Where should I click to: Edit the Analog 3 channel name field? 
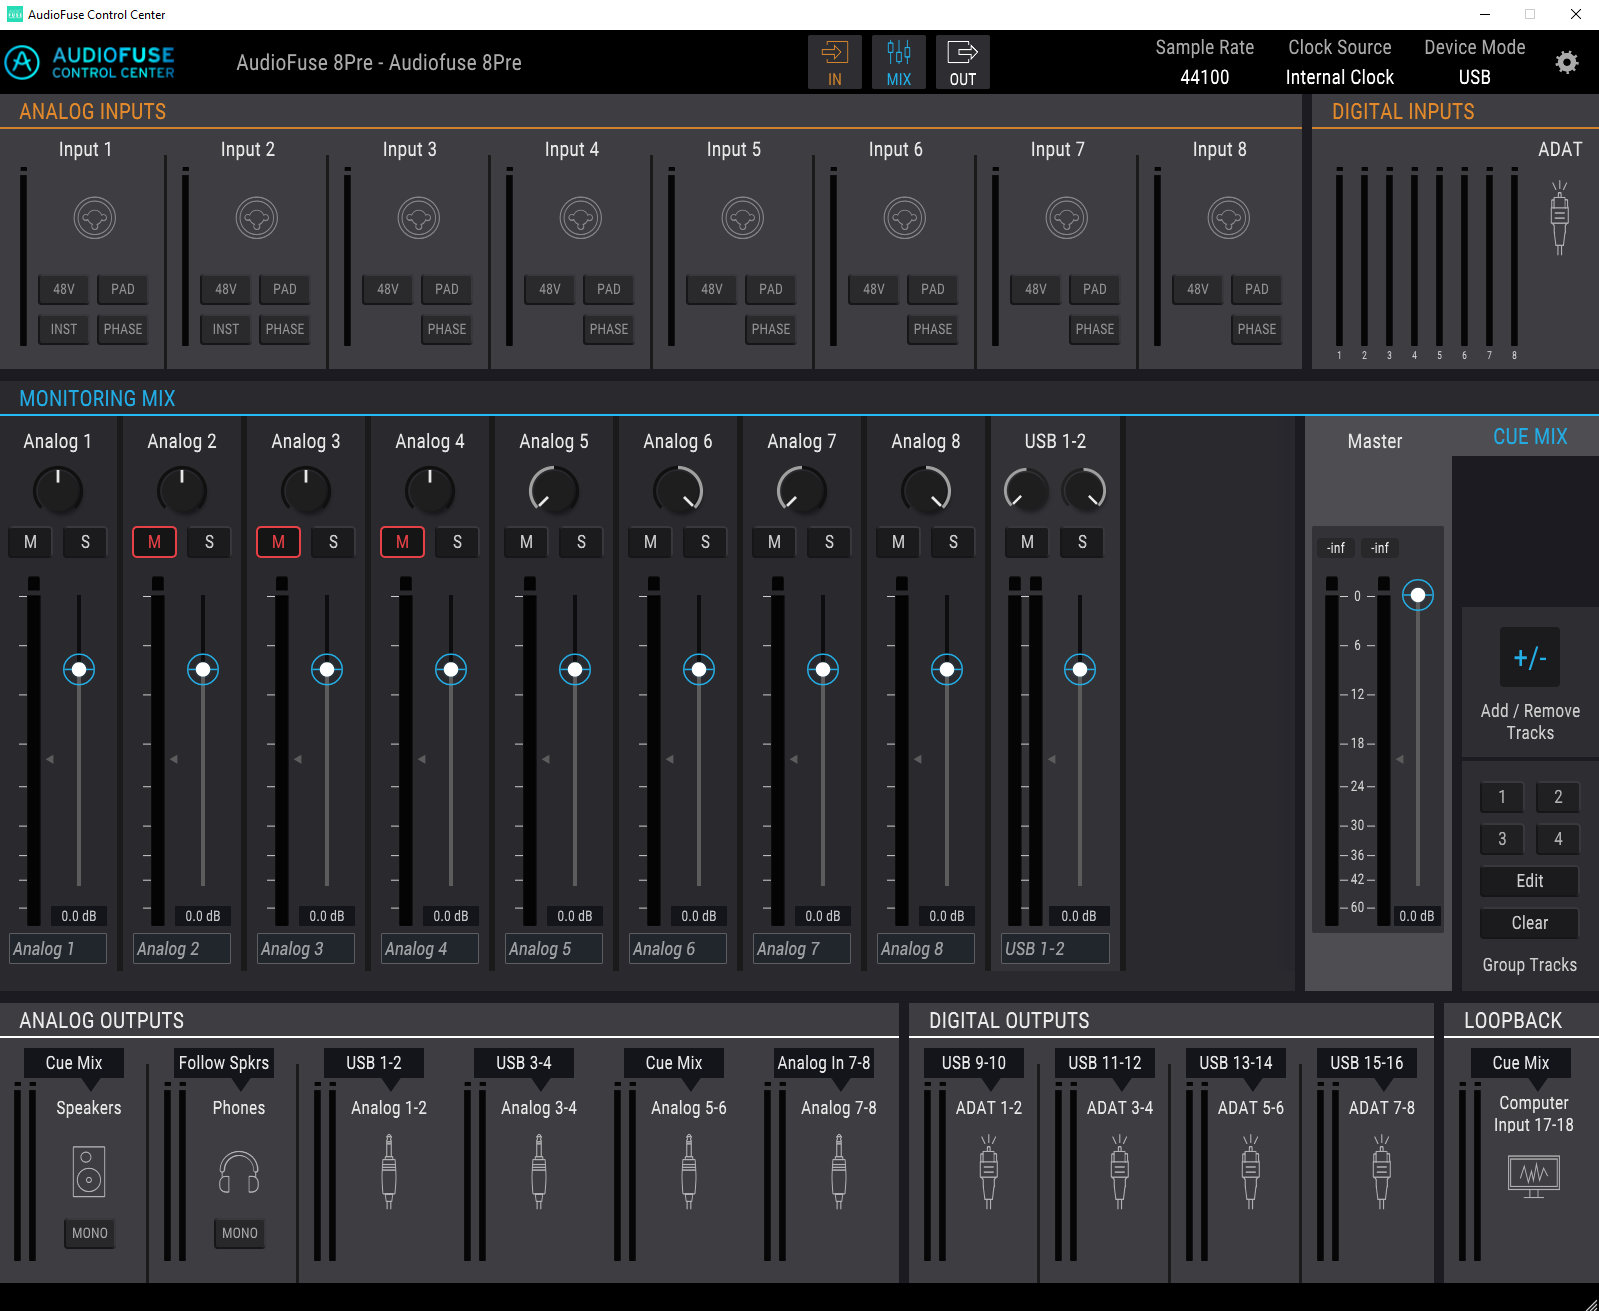point(306,949)
